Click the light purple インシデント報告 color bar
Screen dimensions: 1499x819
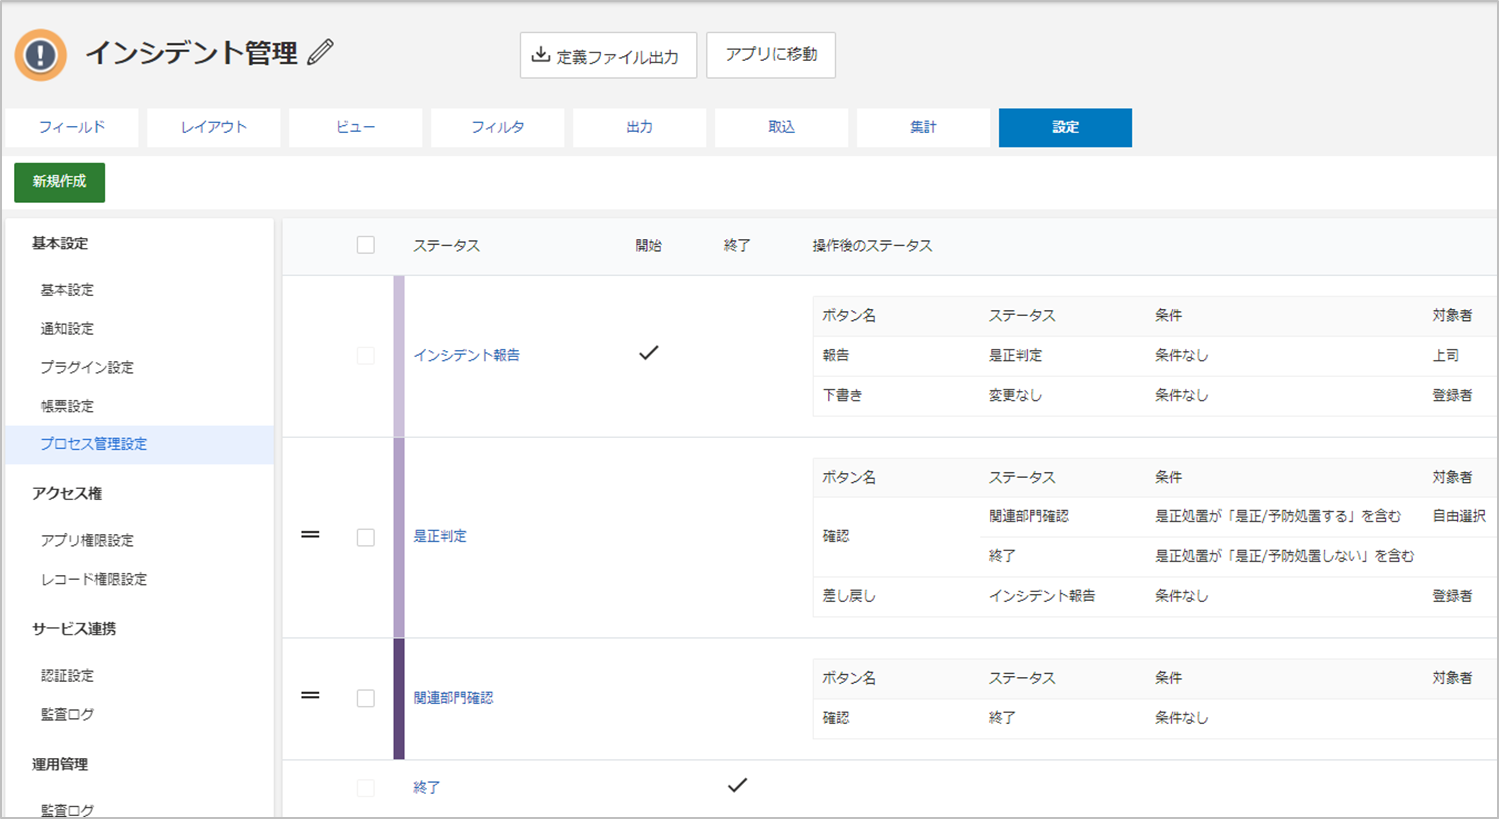pyautogui.click(x=399, y=356)
